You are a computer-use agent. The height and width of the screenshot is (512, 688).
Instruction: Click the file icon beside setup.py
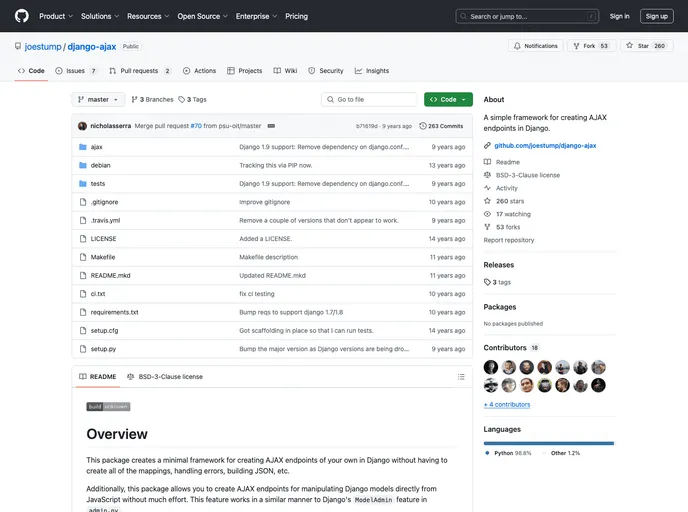coord(82,349)
